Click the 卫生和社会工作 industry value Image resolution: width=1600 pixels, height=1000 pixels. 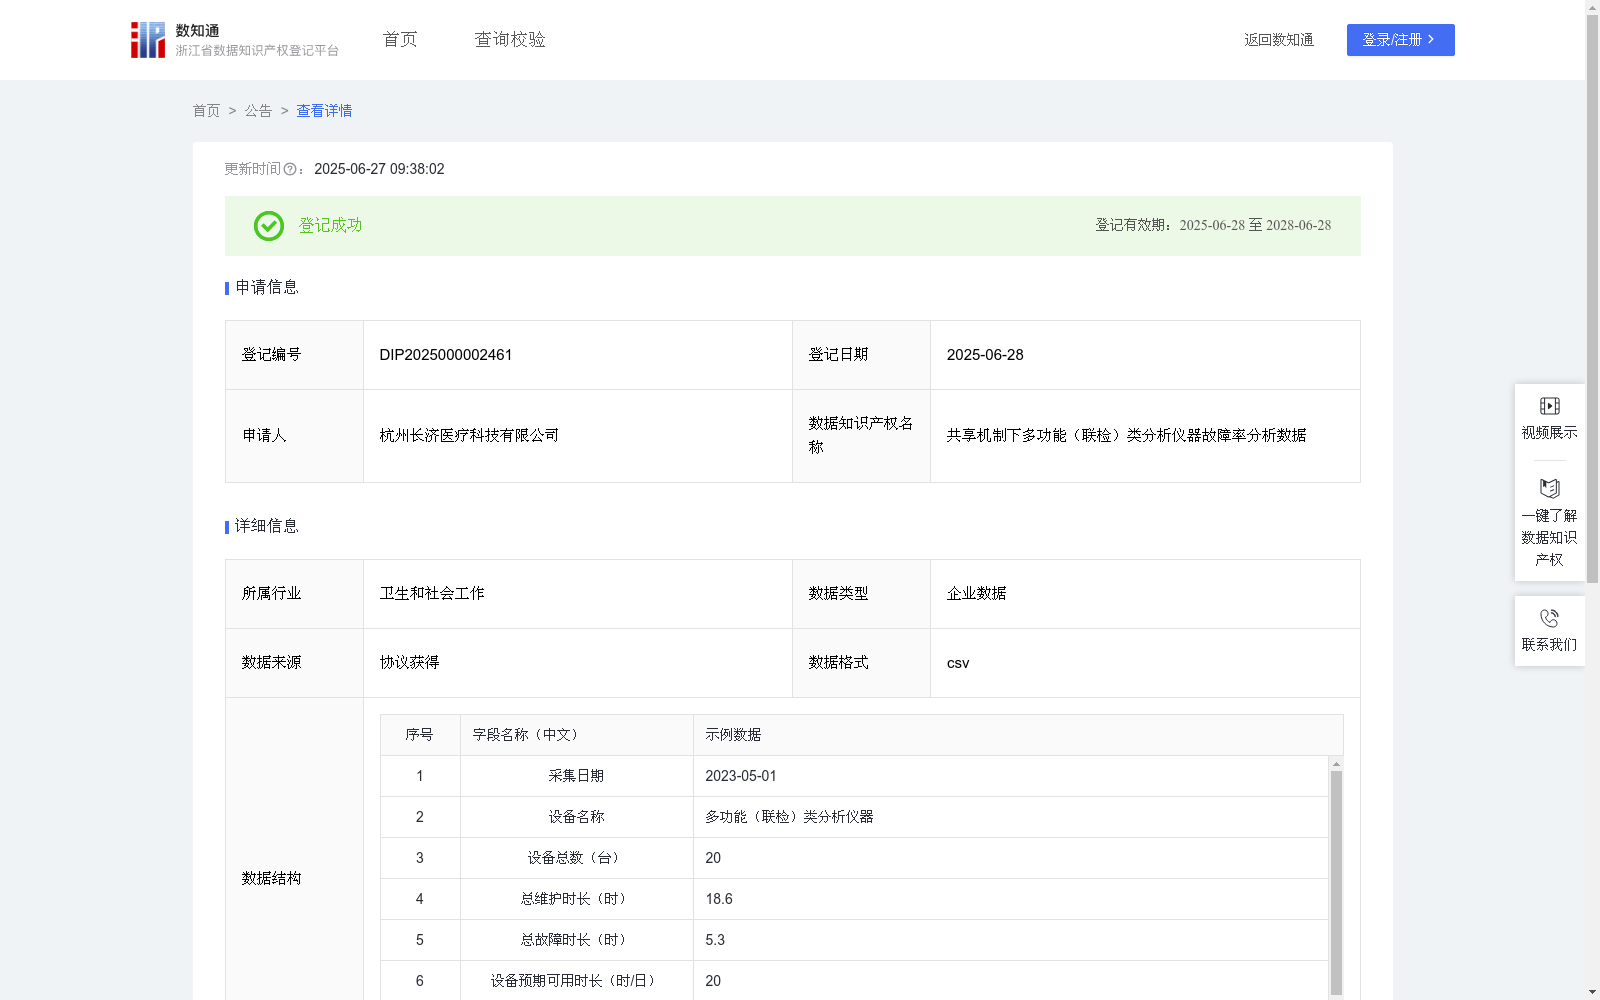coord(432,594)
